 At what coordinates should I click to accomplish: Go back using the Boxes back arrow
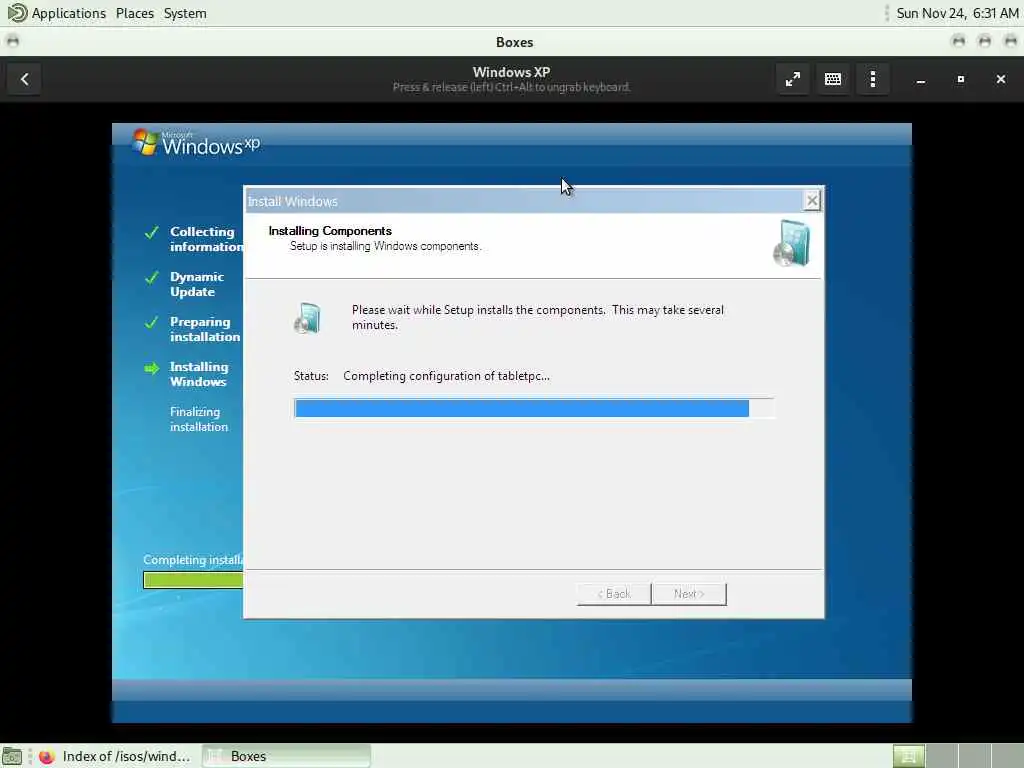coord(24,79)
